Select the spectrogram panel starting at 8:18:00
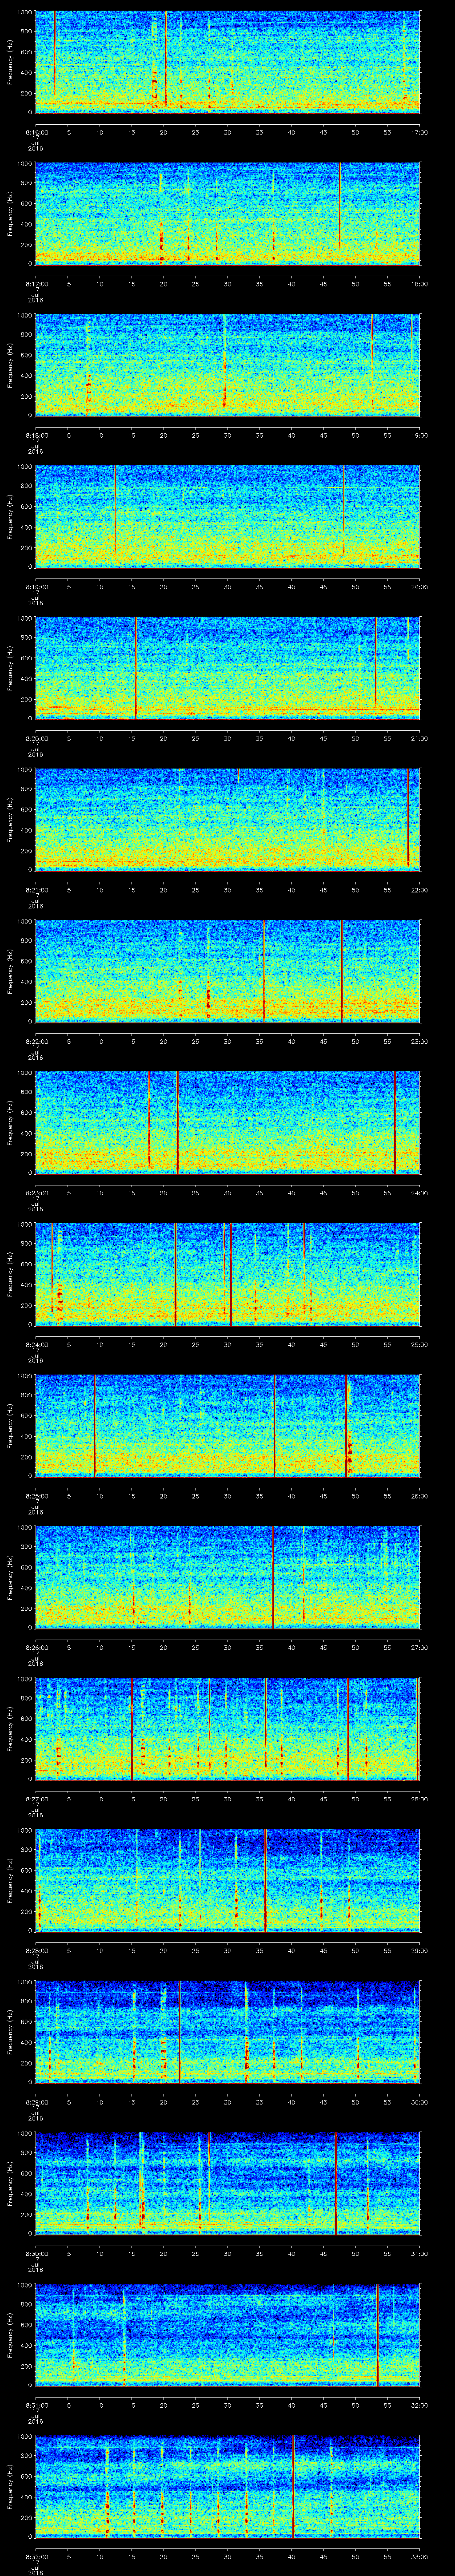 tap(228, 364)
